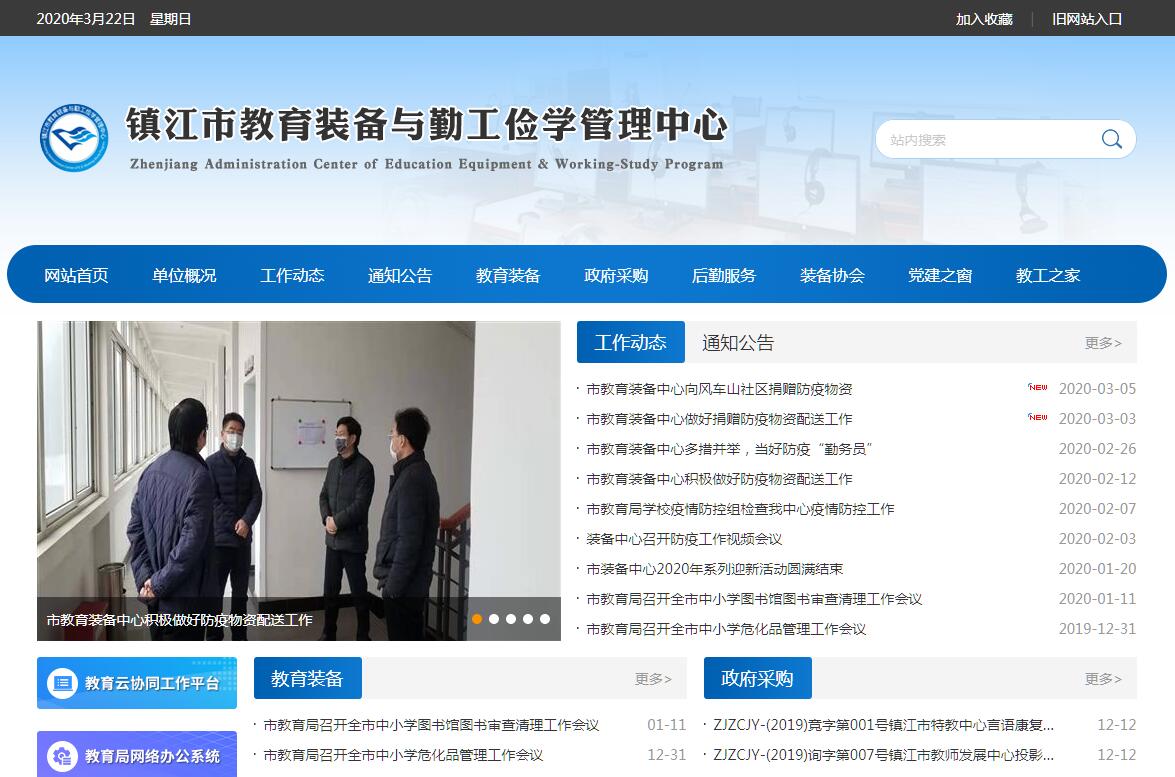The height and width of the screenshot is (777, 1175).
Task: Click the search magnifier icon
Action: pos(1111,139)
